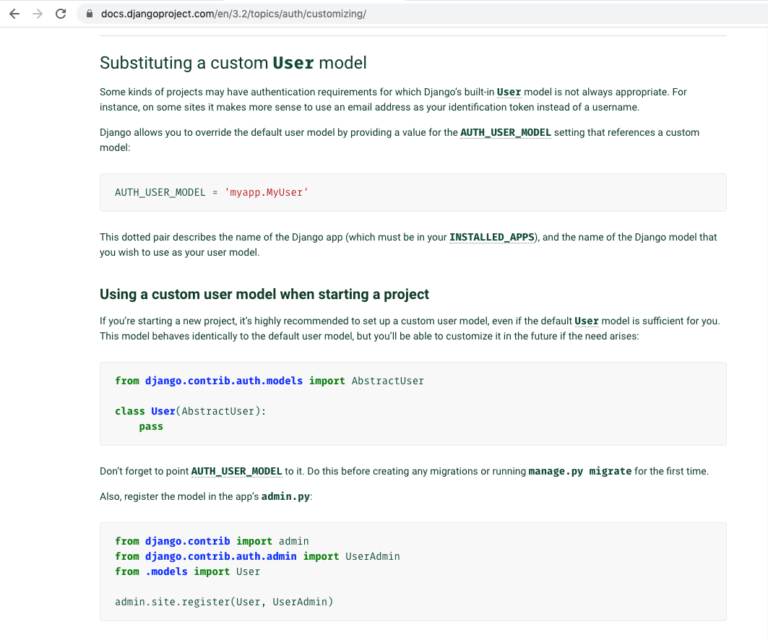
Task: Open the AUTH_USER_MODEL setting link in second paragraph
Action: (x=505, y=133)
